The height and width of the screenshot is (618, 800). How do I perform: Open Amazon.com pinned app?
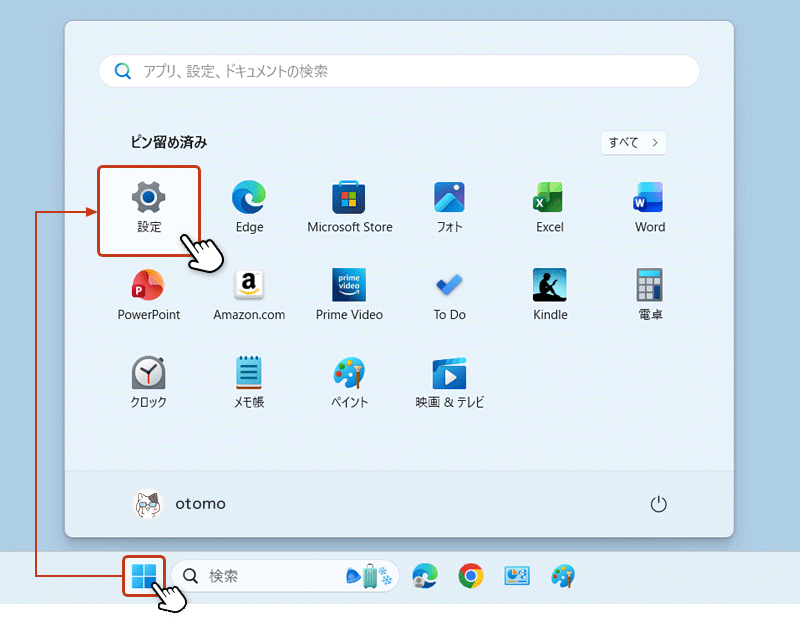pyautogui.click(x=249, y=295)
